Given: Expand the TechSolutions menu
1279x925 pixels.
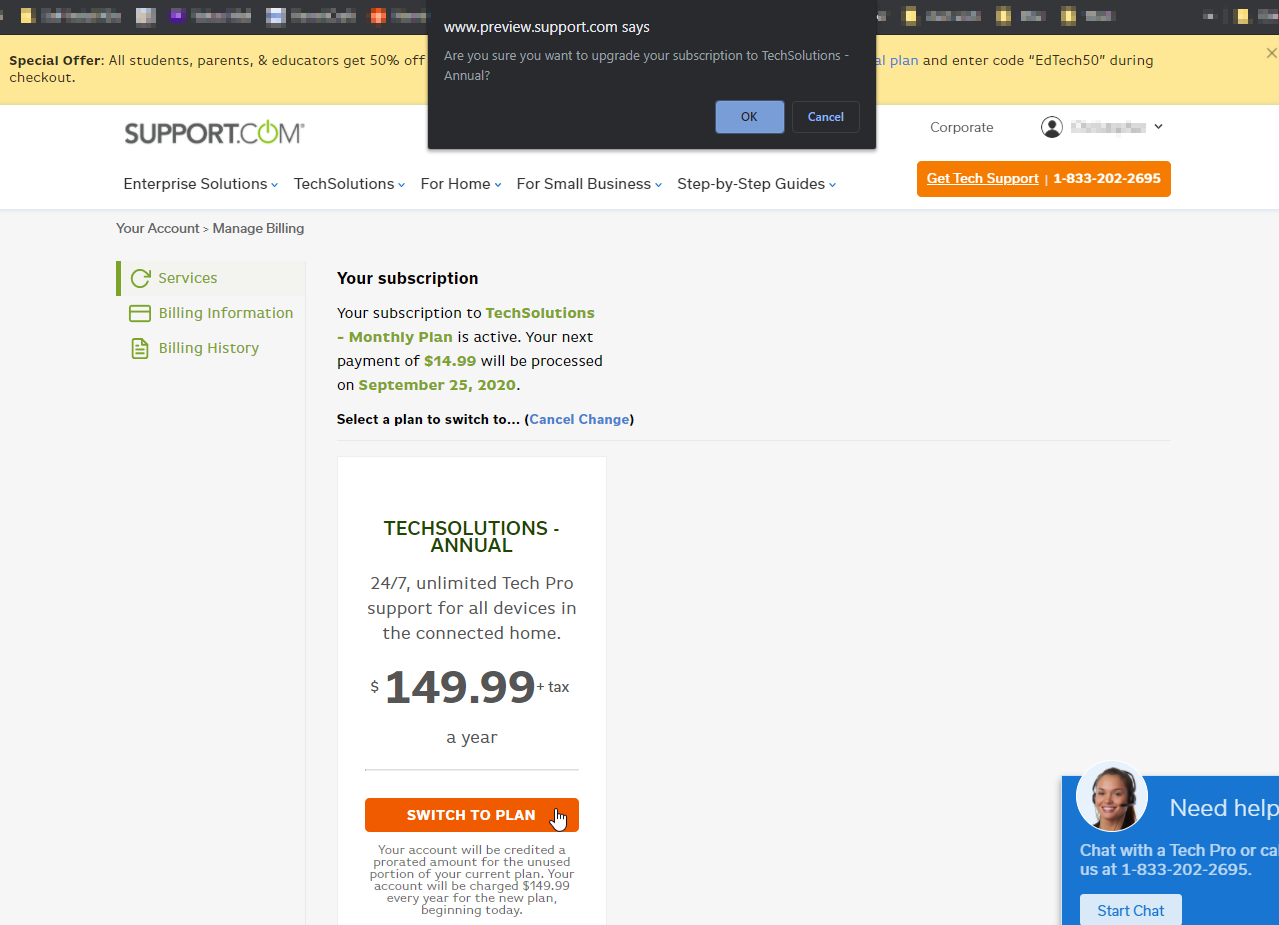Looking at the screenshot, I should (x=349, y=184).
